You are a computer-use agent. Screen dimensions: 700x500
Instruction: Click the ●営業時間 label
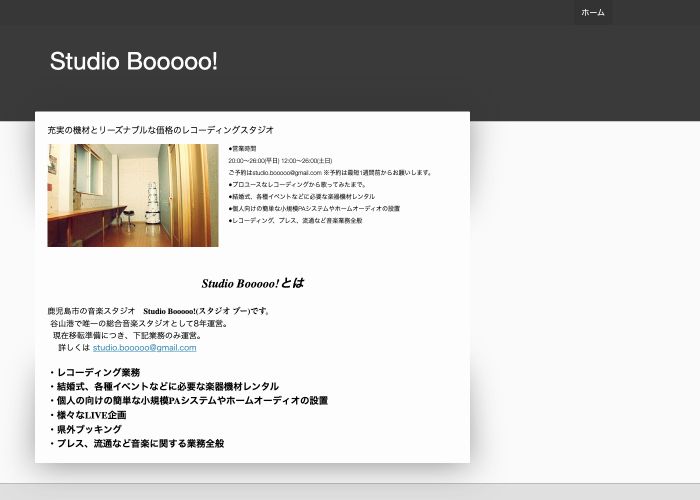pos(242,149)
